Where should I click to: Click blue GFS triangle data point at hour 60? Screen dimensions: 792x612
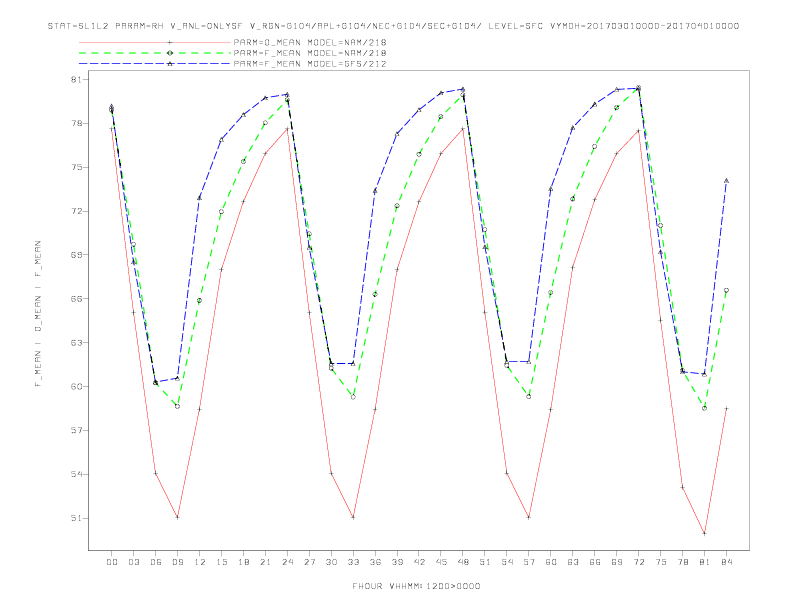tap(551, 189)
